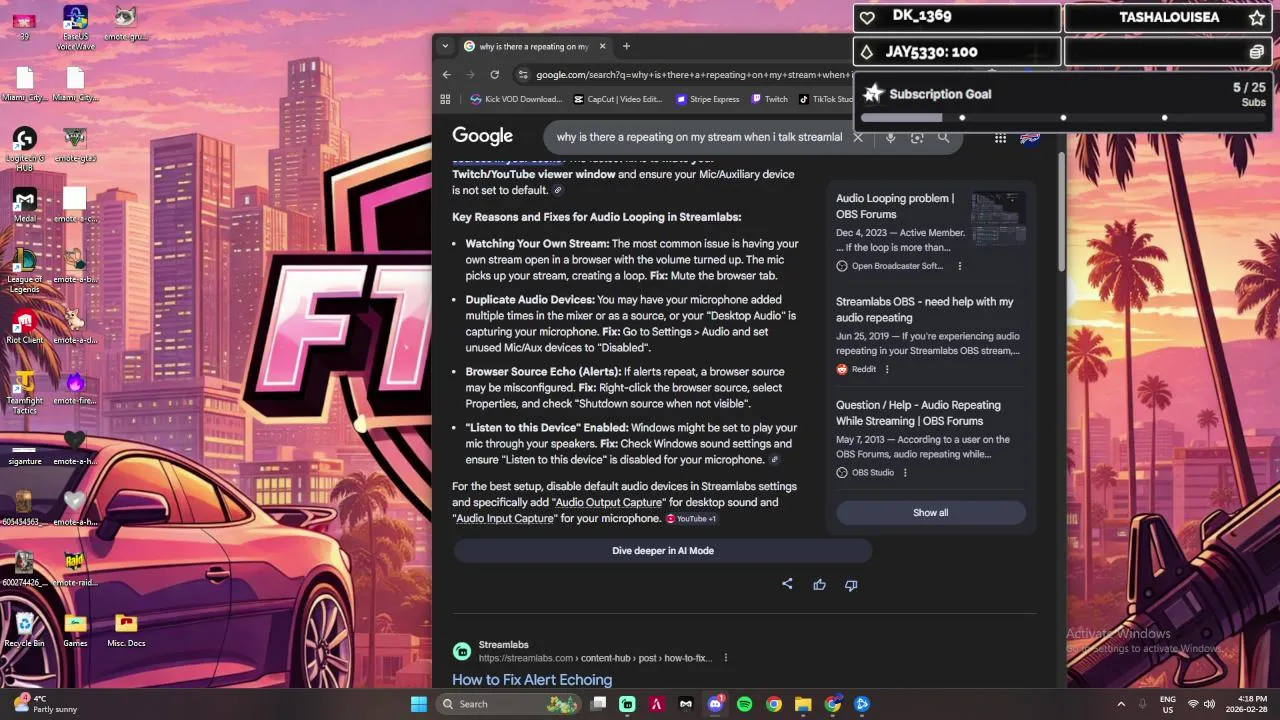Search by image with the Google Lens icon
The height and width of the screenshot is (720, 1280).
click(x=916, y=137)
